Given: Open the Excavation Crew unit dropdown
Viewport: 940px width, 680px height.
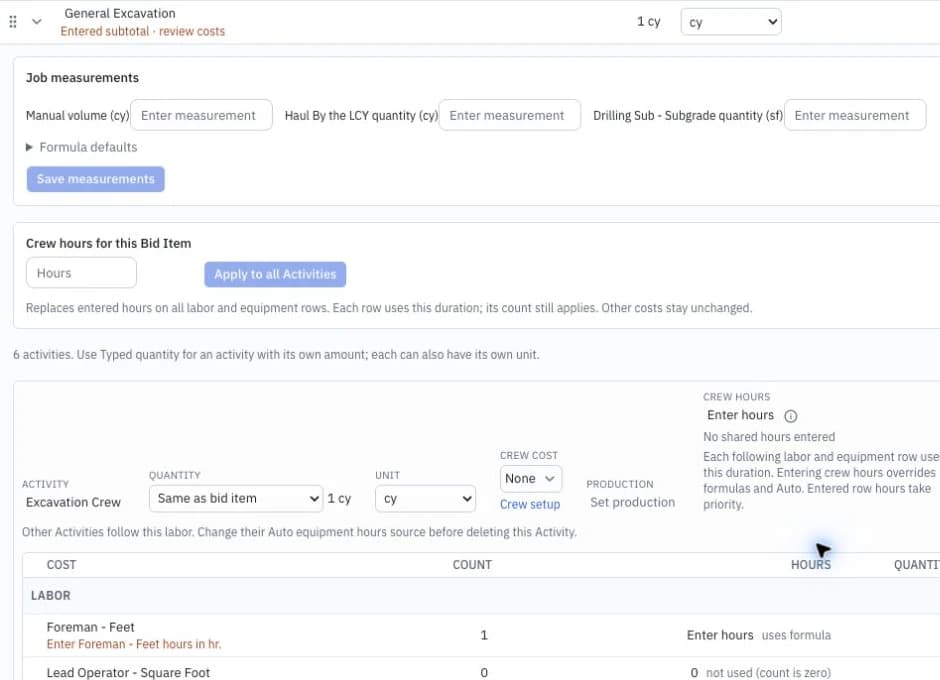Looking at the screenshot, I should tap(426, 498).
